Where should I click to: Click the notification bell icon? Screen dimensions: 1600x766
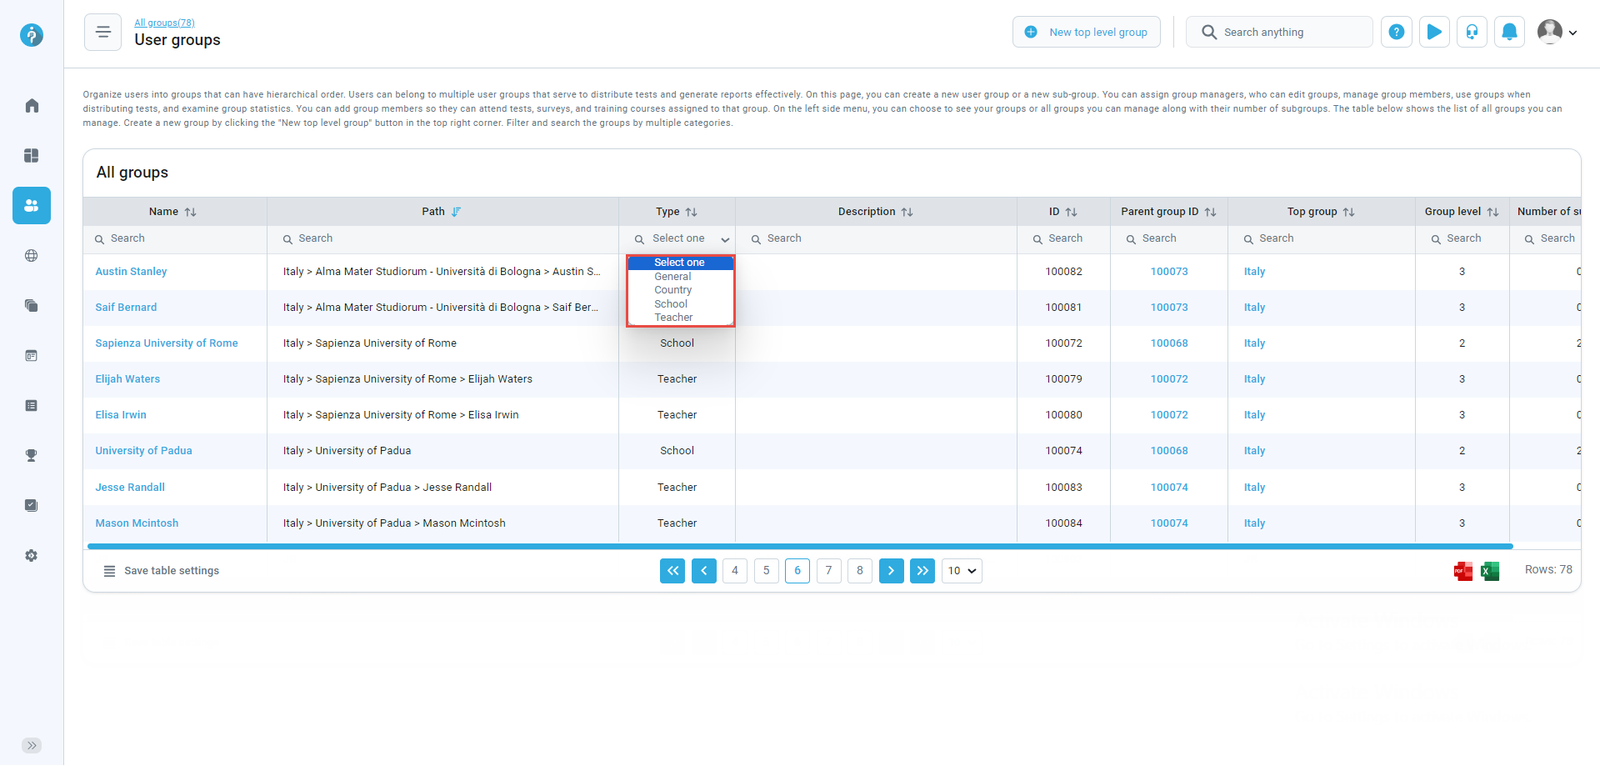[1509, 32]
